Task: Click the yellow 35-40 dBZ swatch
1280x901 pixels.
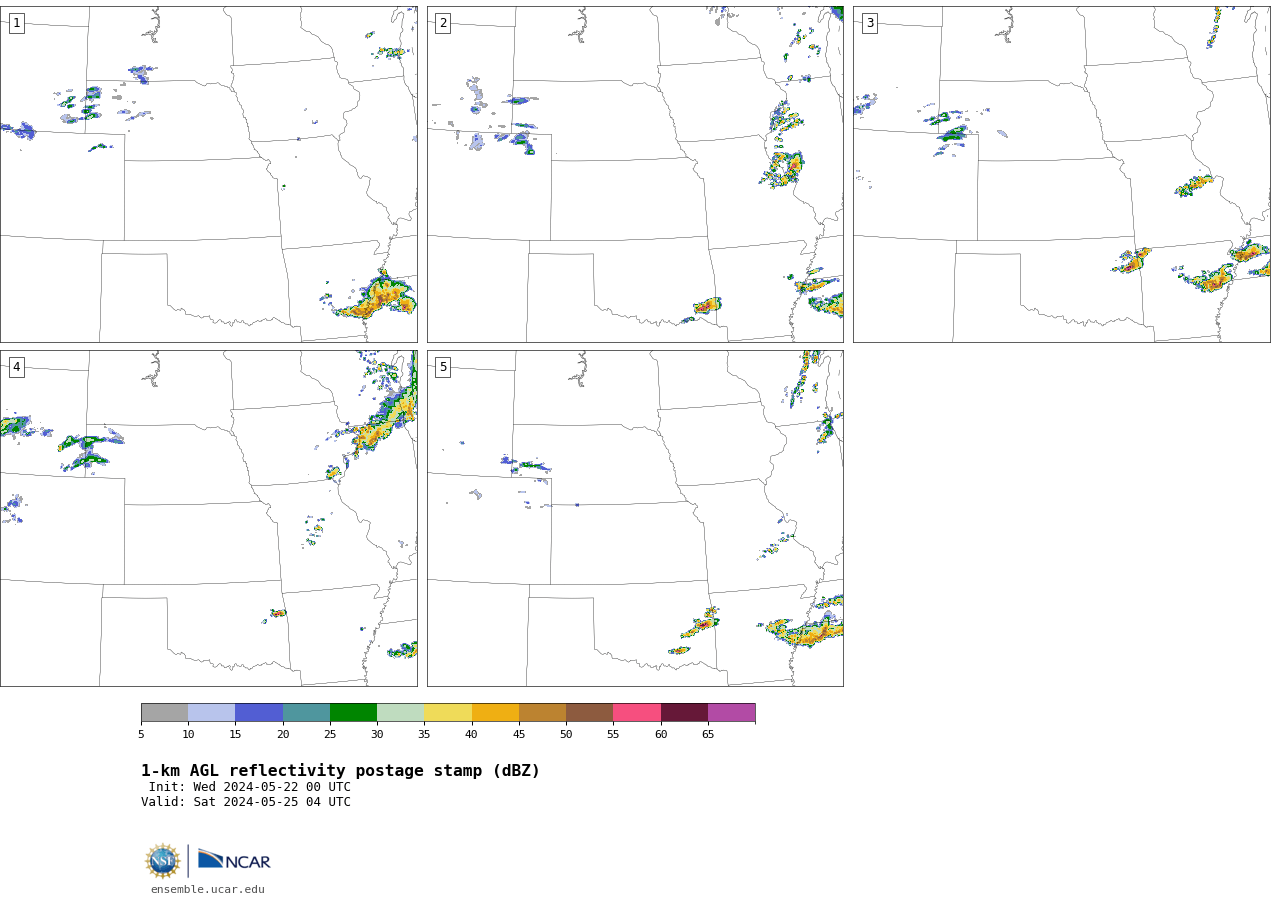Action: (x=448, y=713)
